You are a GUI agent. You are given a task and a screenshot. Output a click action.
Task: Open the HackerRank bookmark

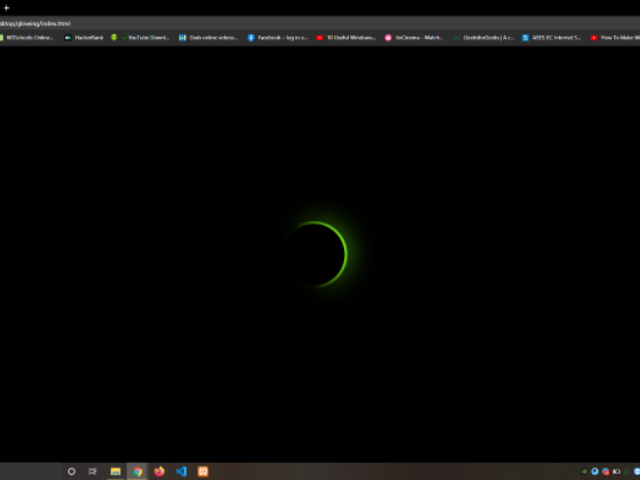(x=84, y=37)
